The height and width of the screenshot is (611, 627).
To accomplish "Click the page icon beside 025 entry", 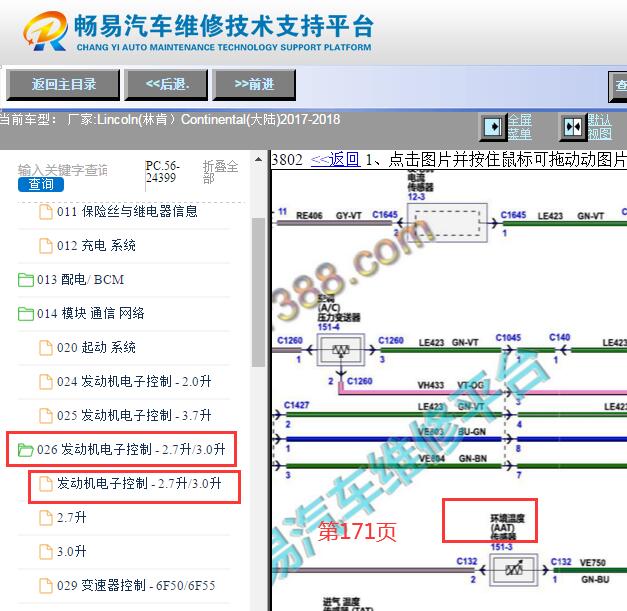I will coord(46,415).
